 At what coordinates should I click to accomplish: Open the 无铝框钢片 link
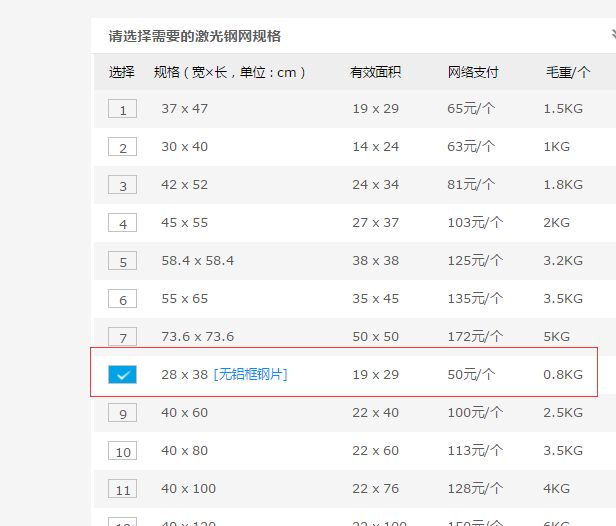pyautogui.click(x=250, y=374)
